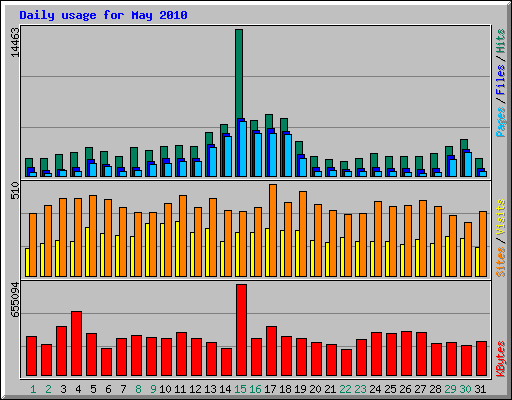
Task: Click day 14 on the x-axis
Action: (225, 389)
